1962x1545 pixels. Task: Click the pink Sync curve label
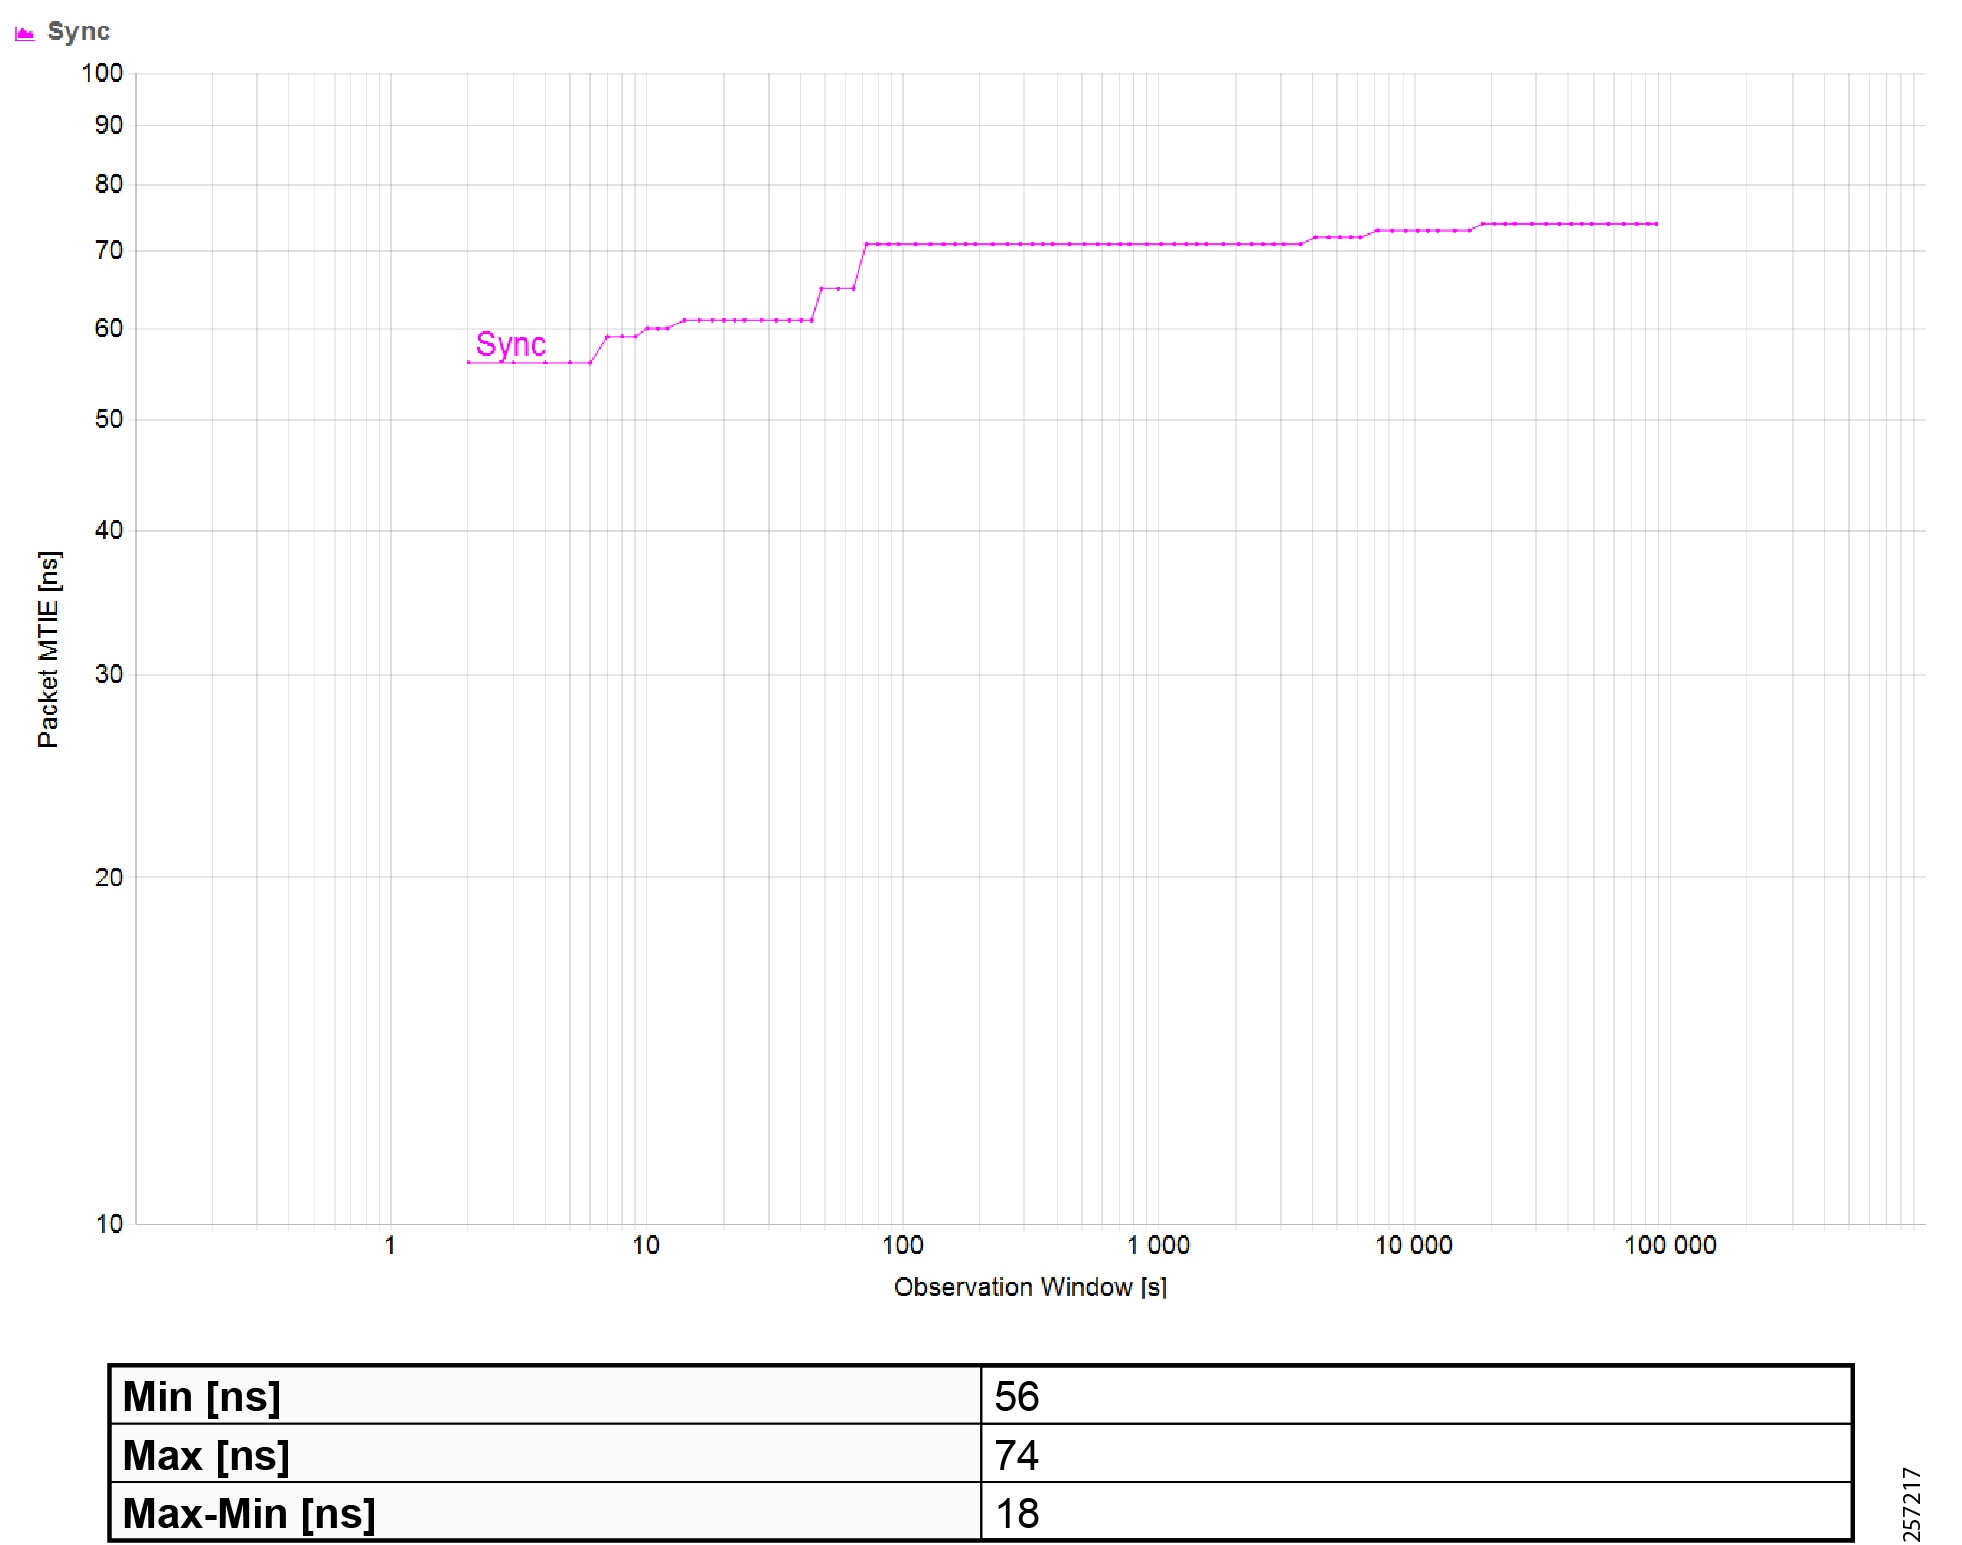coord(511,344)
